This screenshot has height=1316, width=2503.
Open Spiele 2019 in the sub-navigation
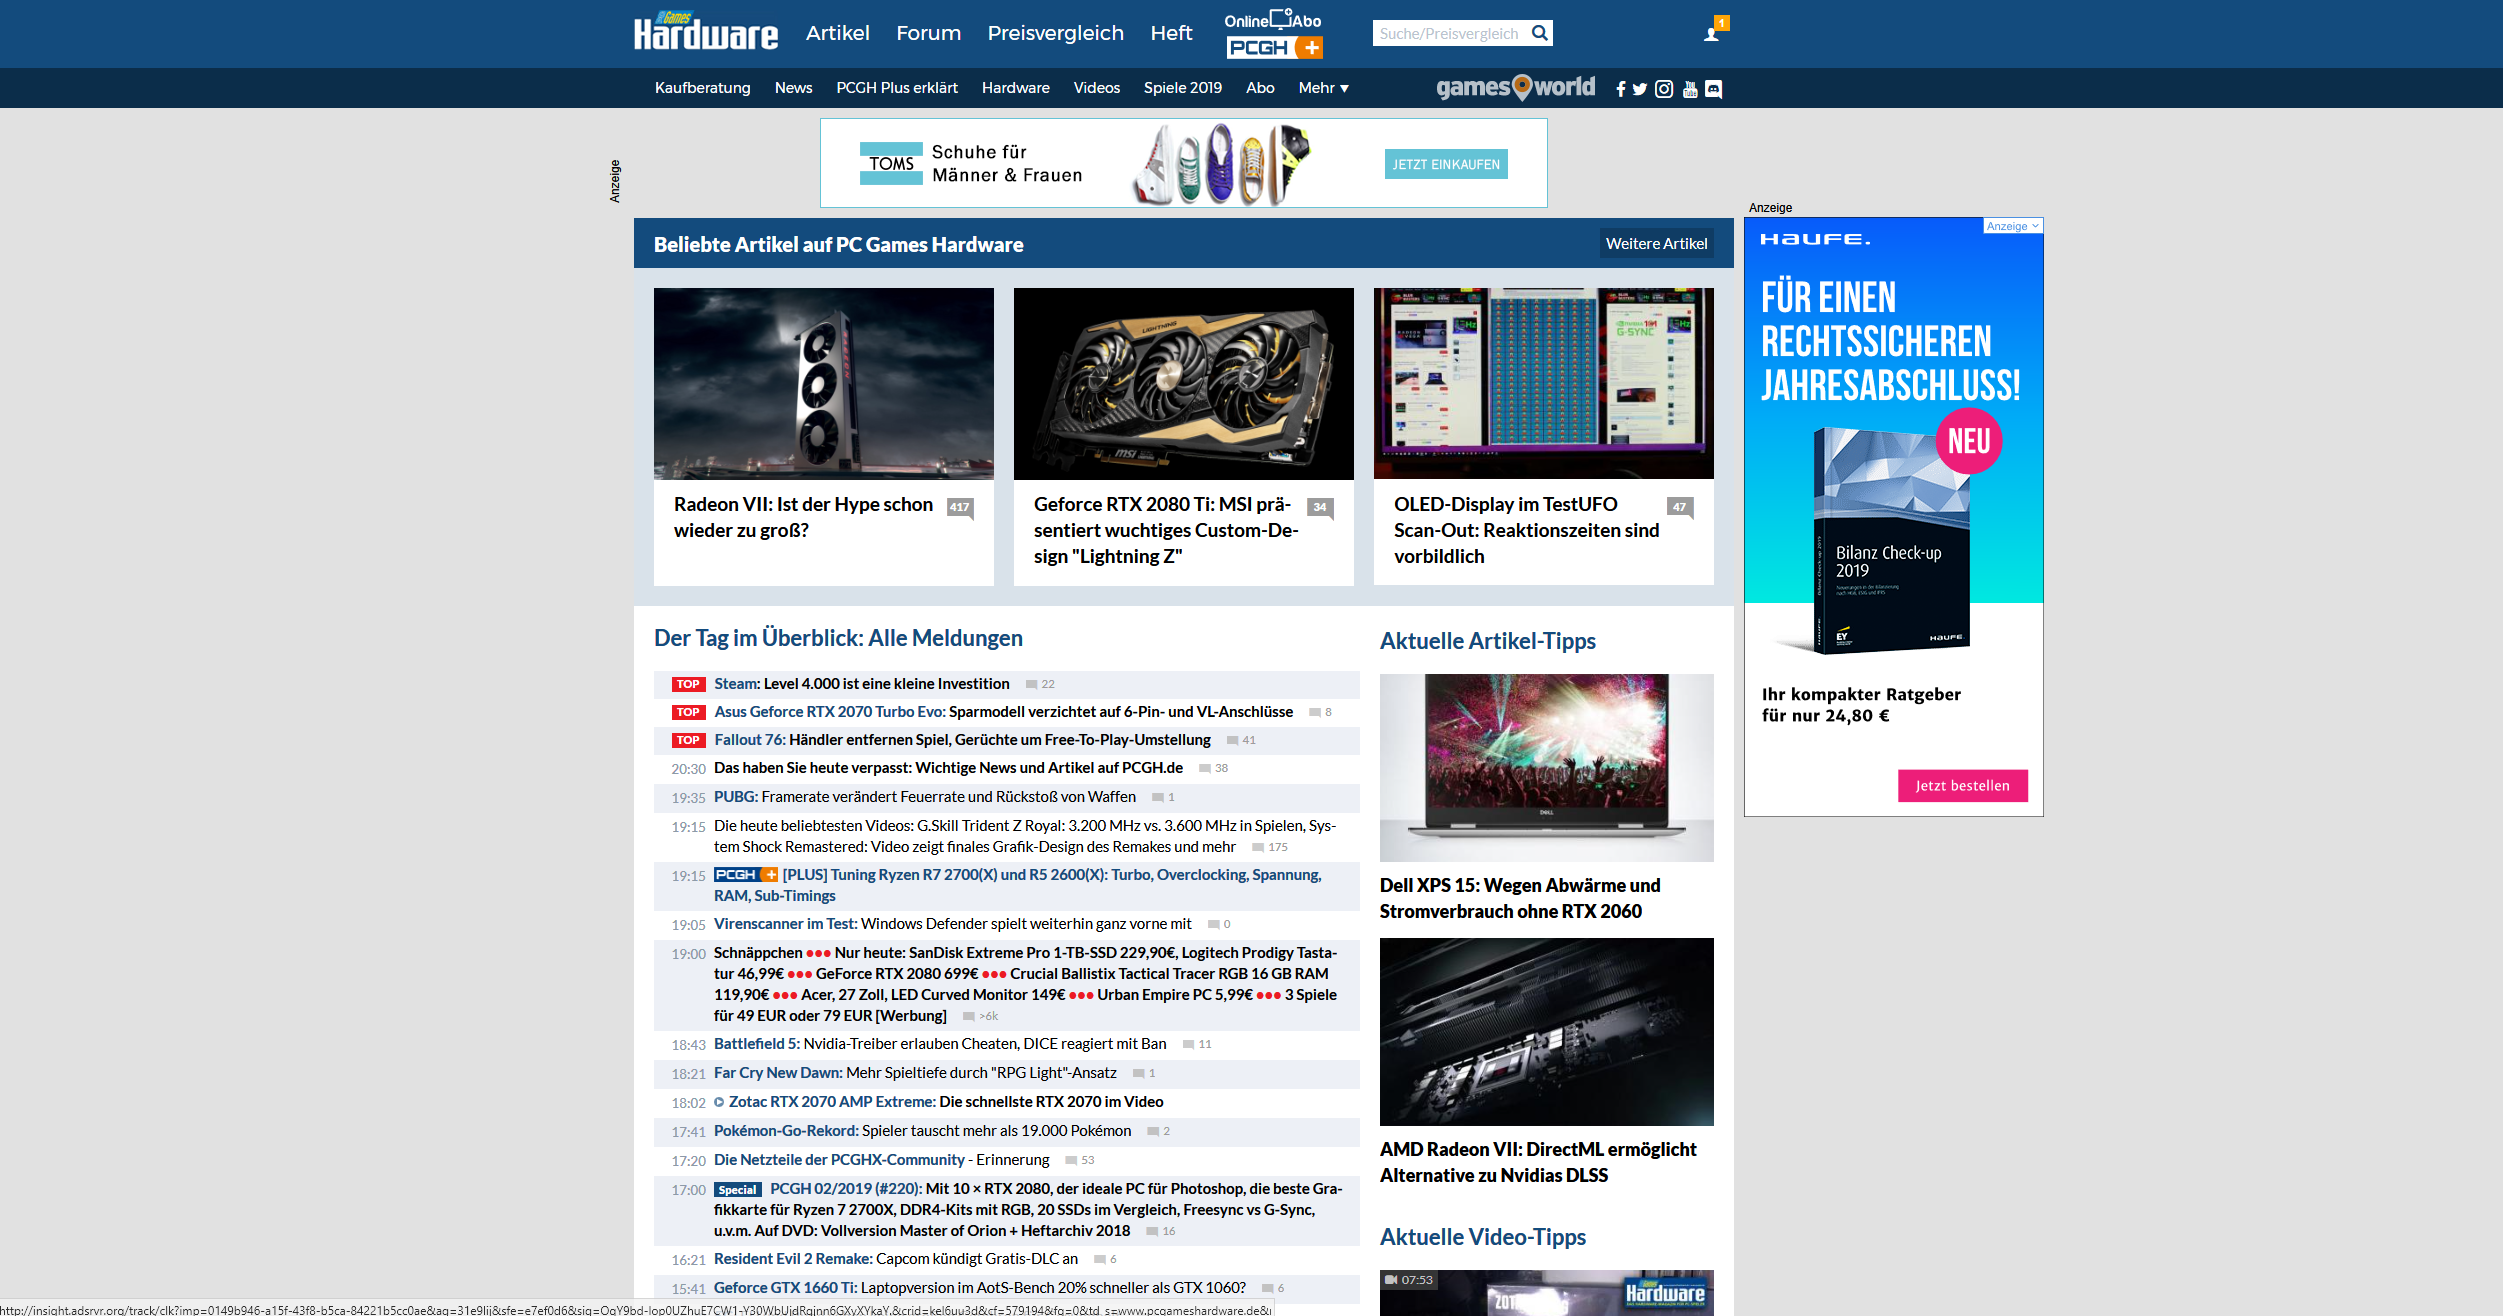click(1183, 88)
